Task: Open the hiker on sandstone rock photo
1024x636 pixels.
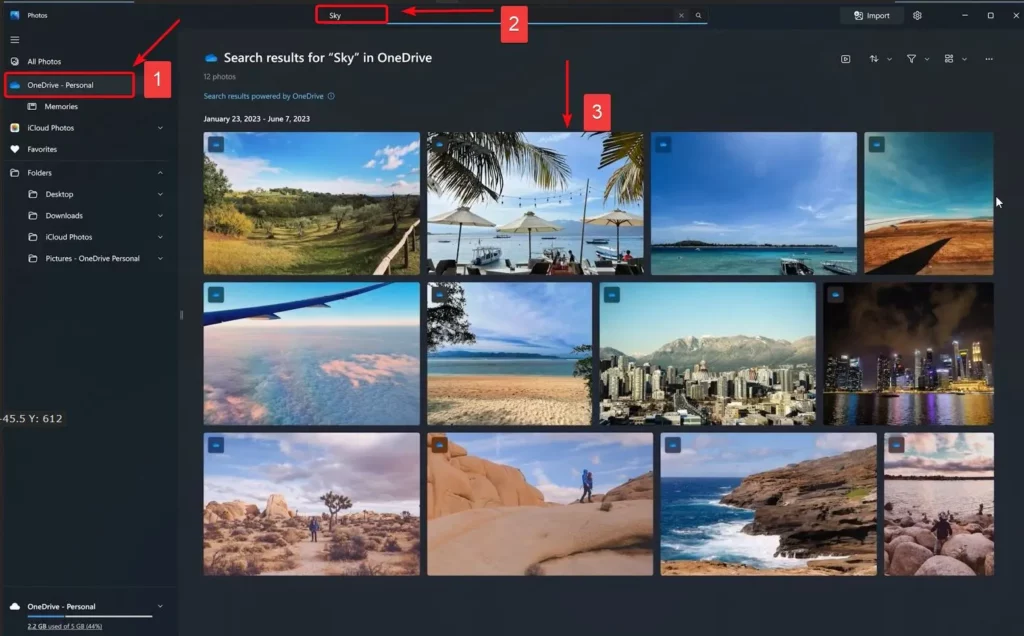Action: click(x=540, y=504)
